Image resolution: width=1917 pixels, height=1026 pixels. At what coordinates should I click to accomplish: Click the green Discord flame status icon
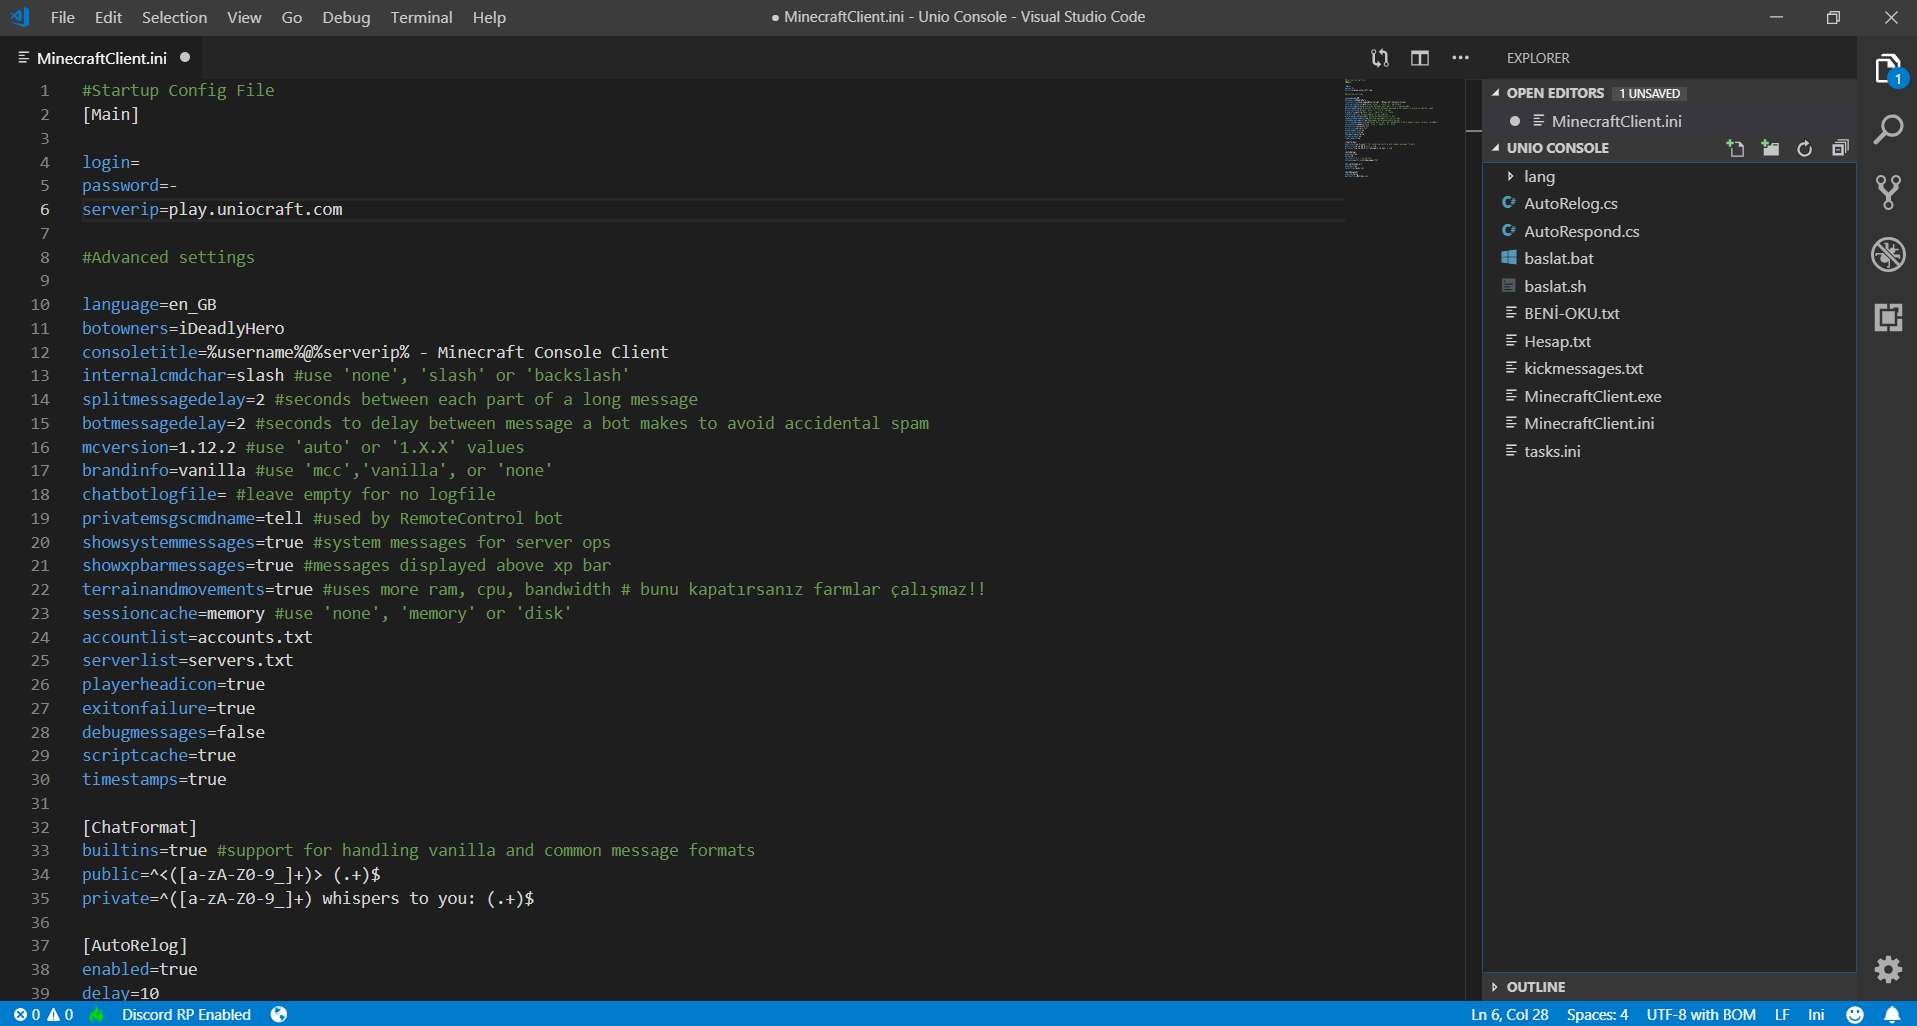click(x=96, y=1014)
